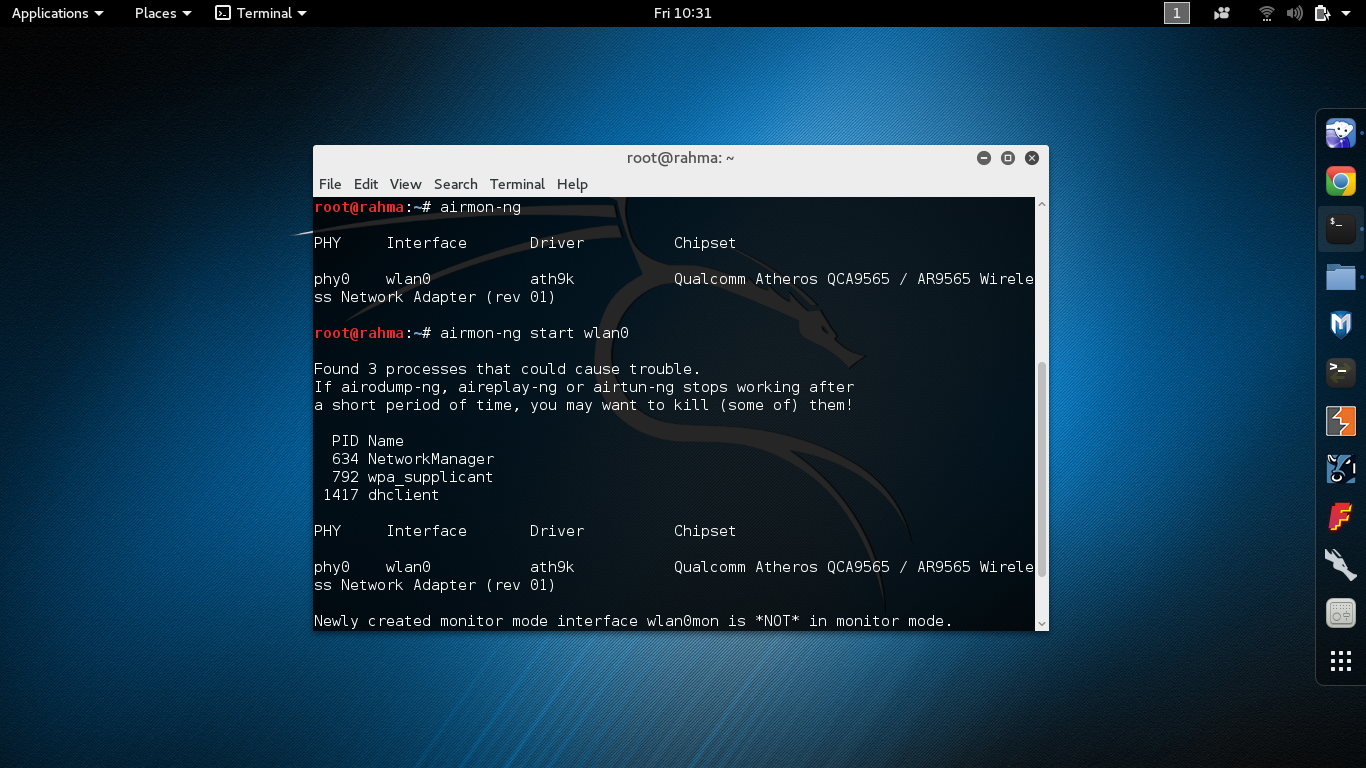Click the volume speaker icon in top bar
This screenshot has height=768, width=1366.
1295,13
